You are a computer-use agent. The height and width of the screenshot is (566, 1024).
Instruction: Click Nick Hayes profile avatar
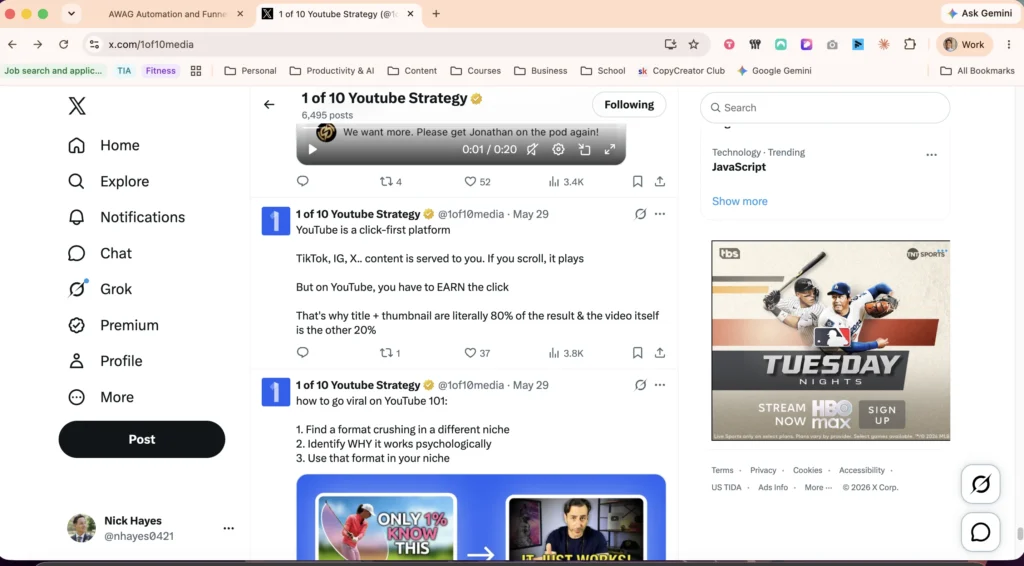coord(81,528)
